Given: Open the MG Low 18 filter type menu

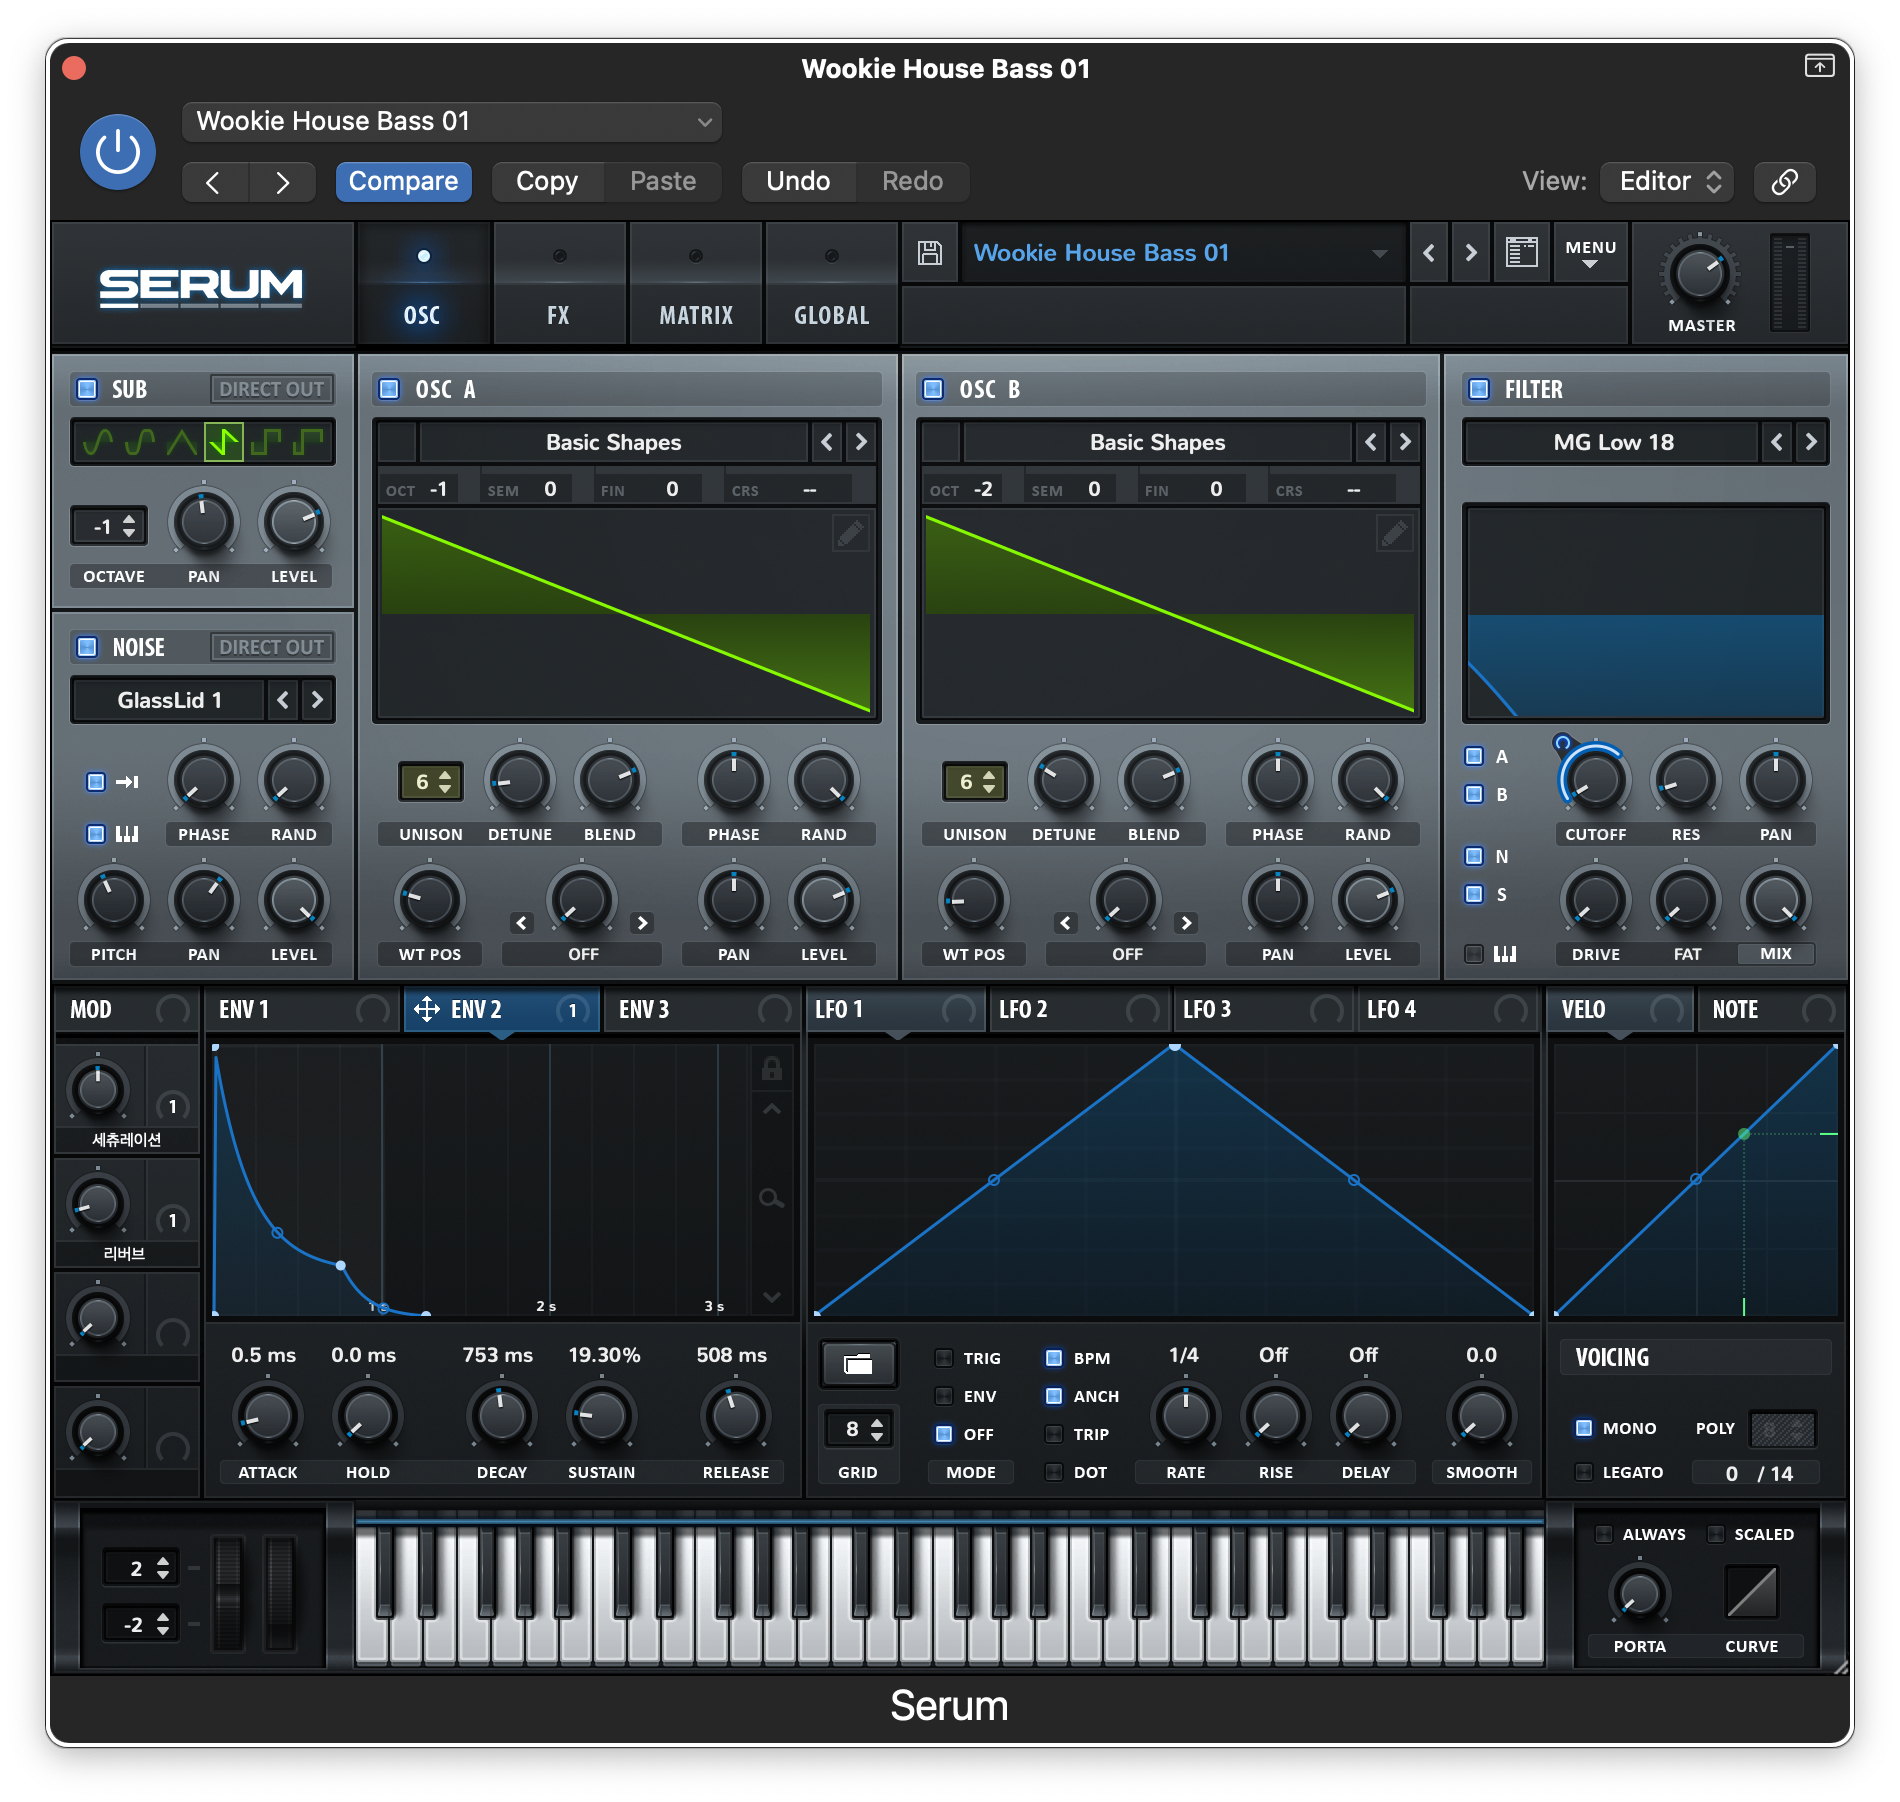Looking at the screenshot, I should tap(1612, 442).
